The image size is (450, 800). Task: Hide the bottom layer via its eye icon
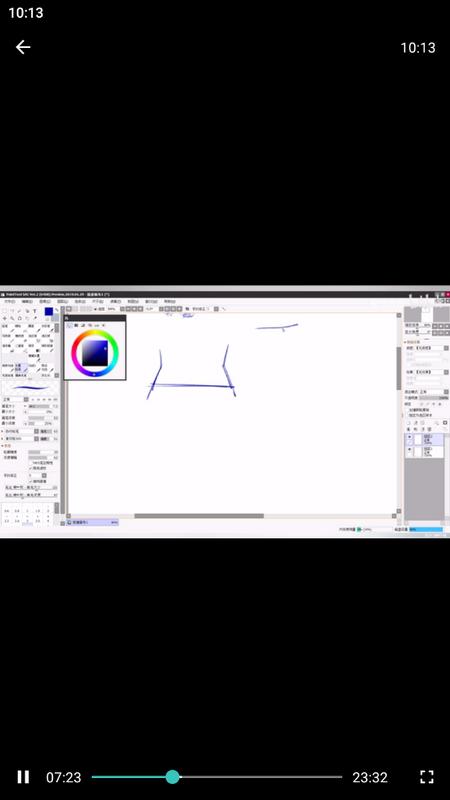point(409,449)
